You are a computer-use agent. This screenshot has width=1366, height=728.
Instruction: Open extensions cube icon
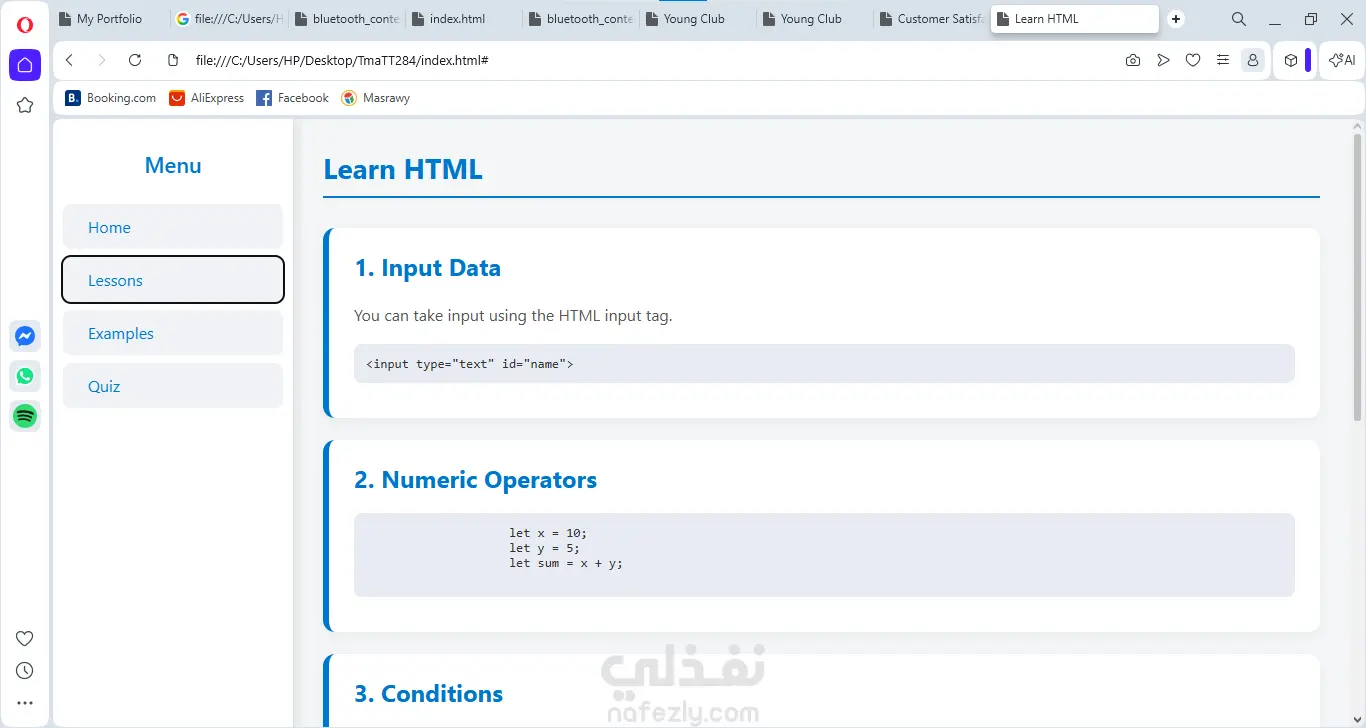coord(1291,60)
